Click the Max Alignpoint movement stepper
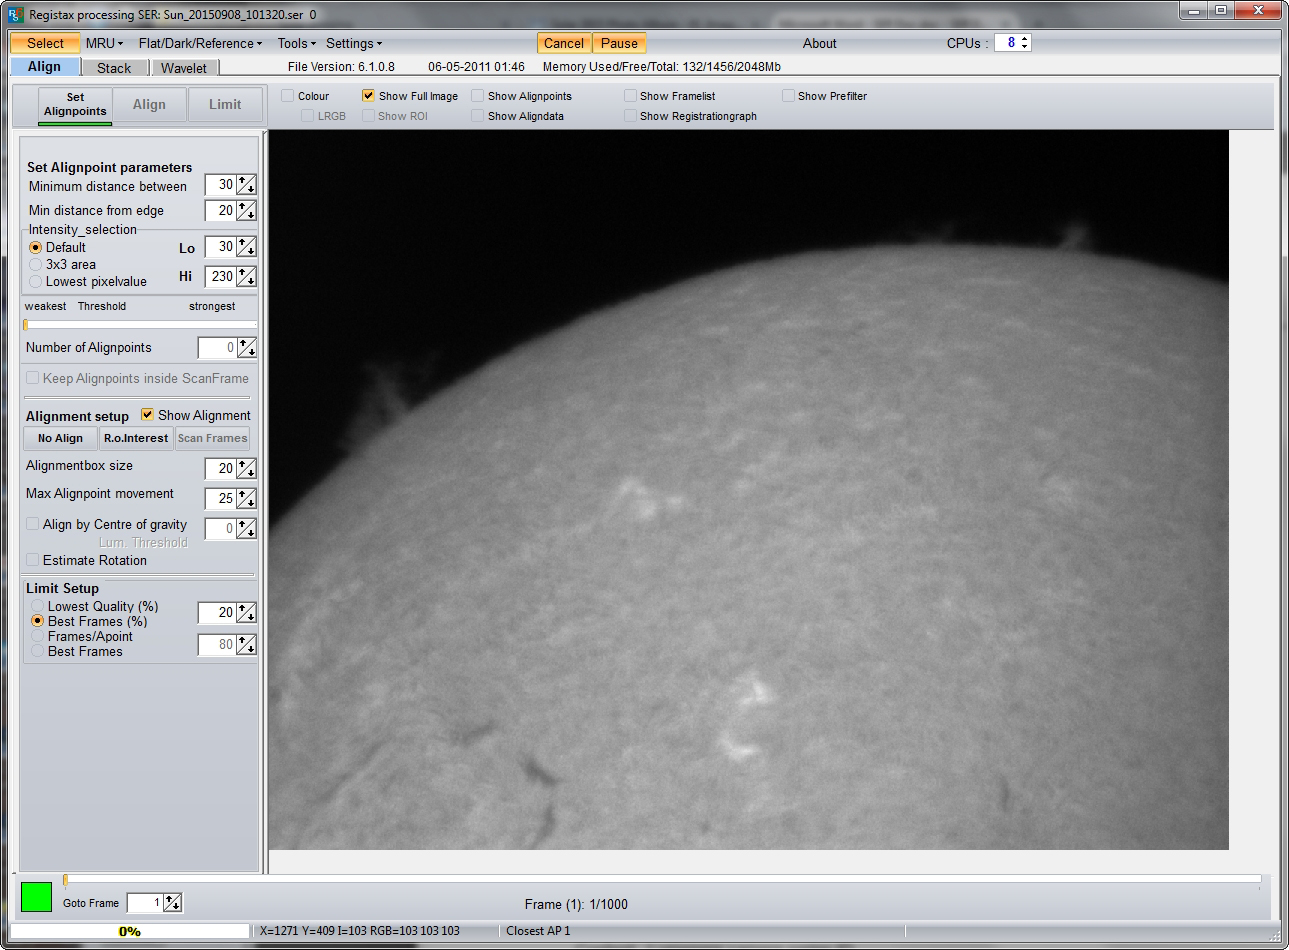This screenshot has height=950, width=1289. (246, 499)
